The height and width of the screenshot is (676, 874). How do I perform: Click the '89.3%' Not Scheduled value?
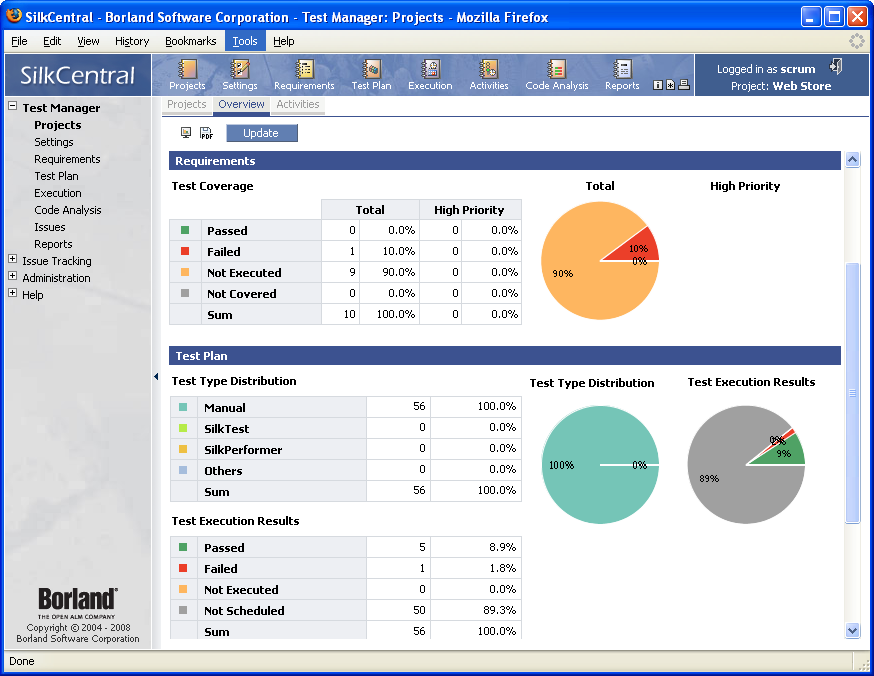pyautogui.click(x=499, y=610)
